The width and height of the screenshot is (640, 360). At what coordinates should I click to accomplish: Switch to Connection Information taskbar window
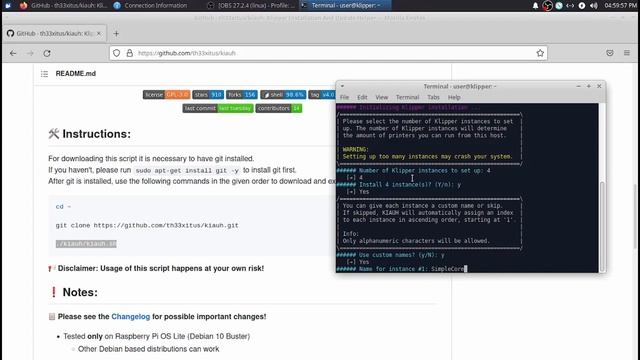click(150, 5)
